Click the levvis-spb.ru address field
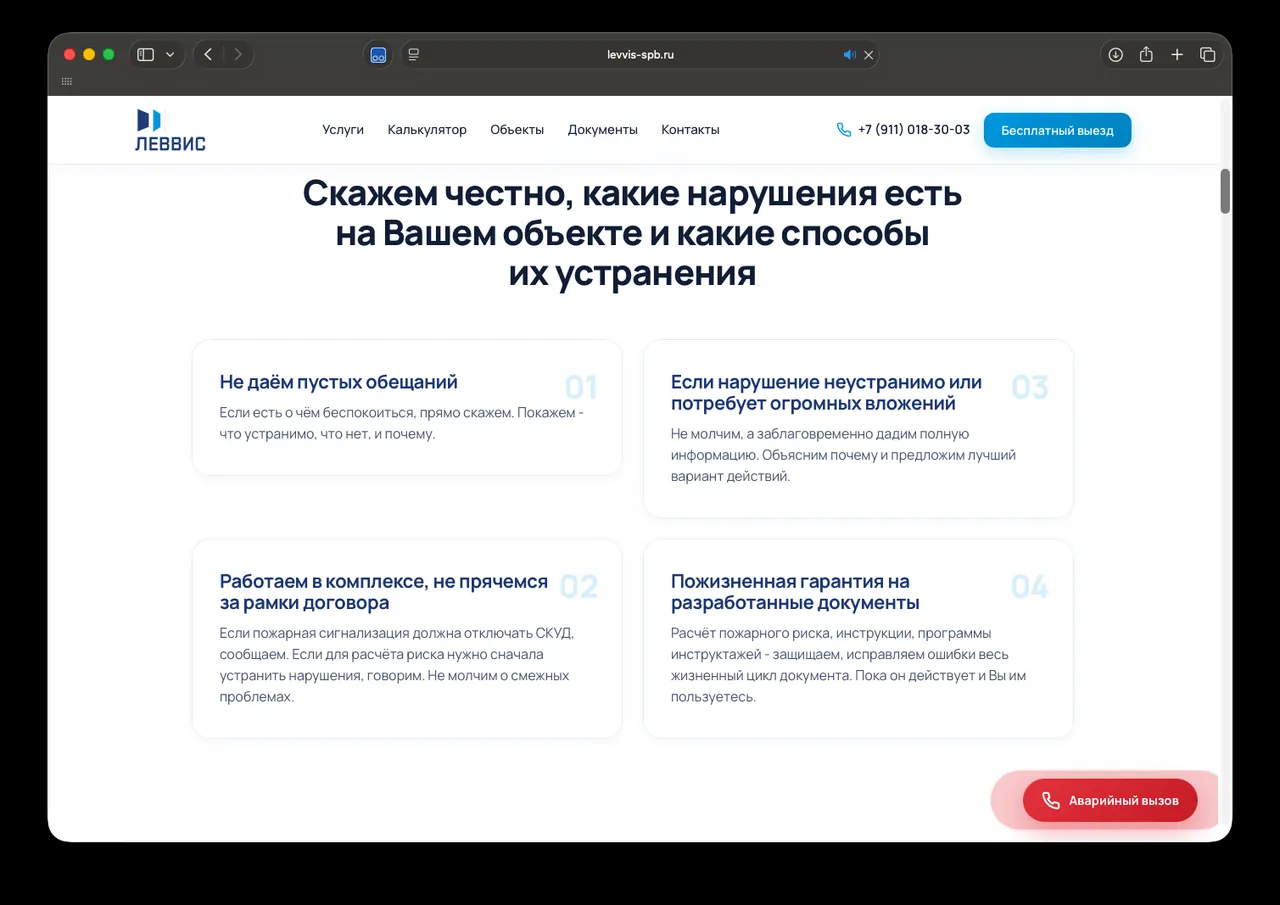 640,55
